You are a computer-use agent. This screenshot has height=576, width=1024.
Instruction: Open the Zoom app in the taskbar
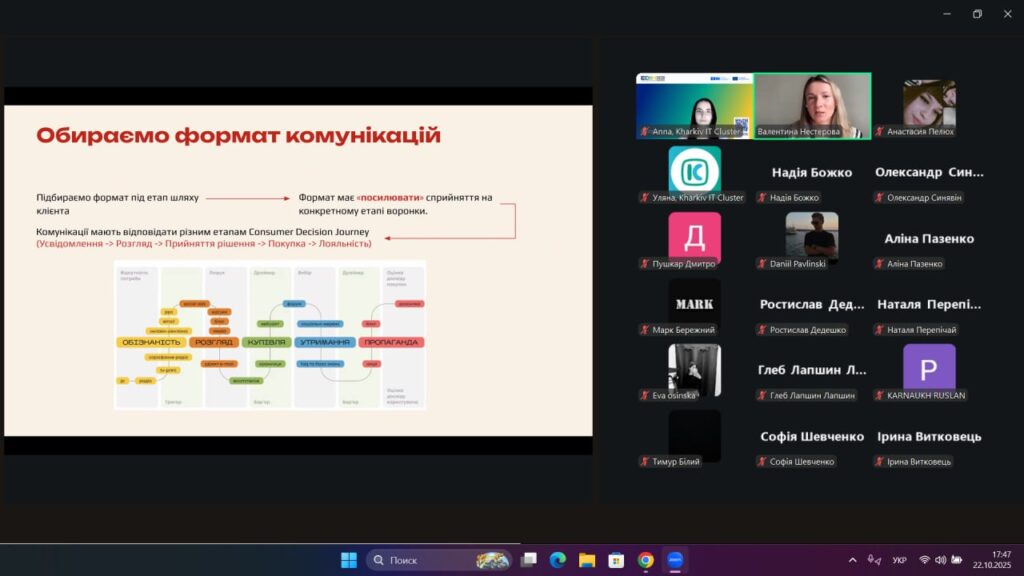675,560
